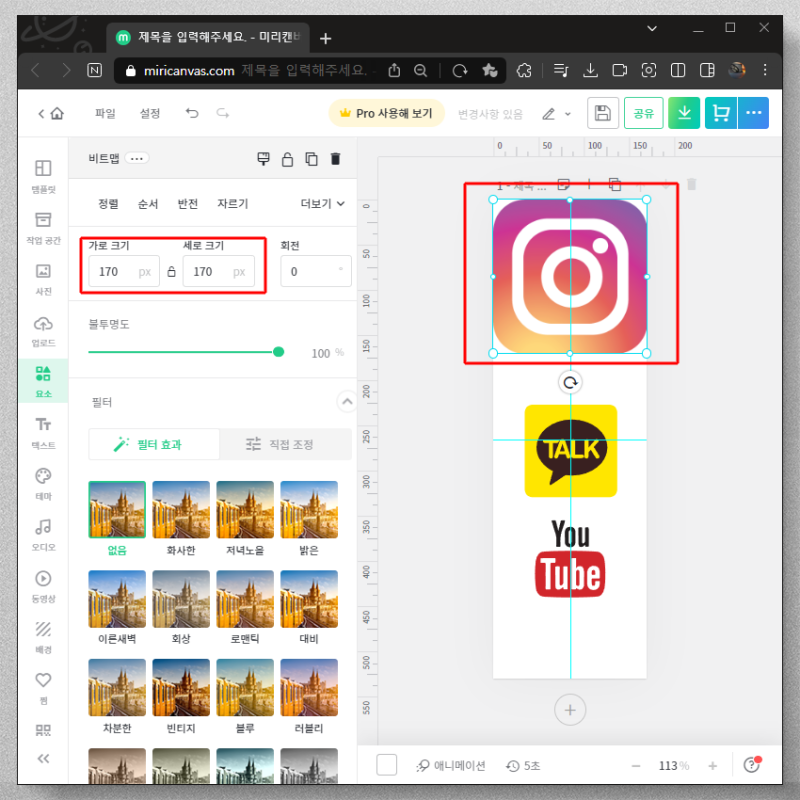Open the blue more options button
This screenshot has height=800, width=800.
click(x=753, y=113)
